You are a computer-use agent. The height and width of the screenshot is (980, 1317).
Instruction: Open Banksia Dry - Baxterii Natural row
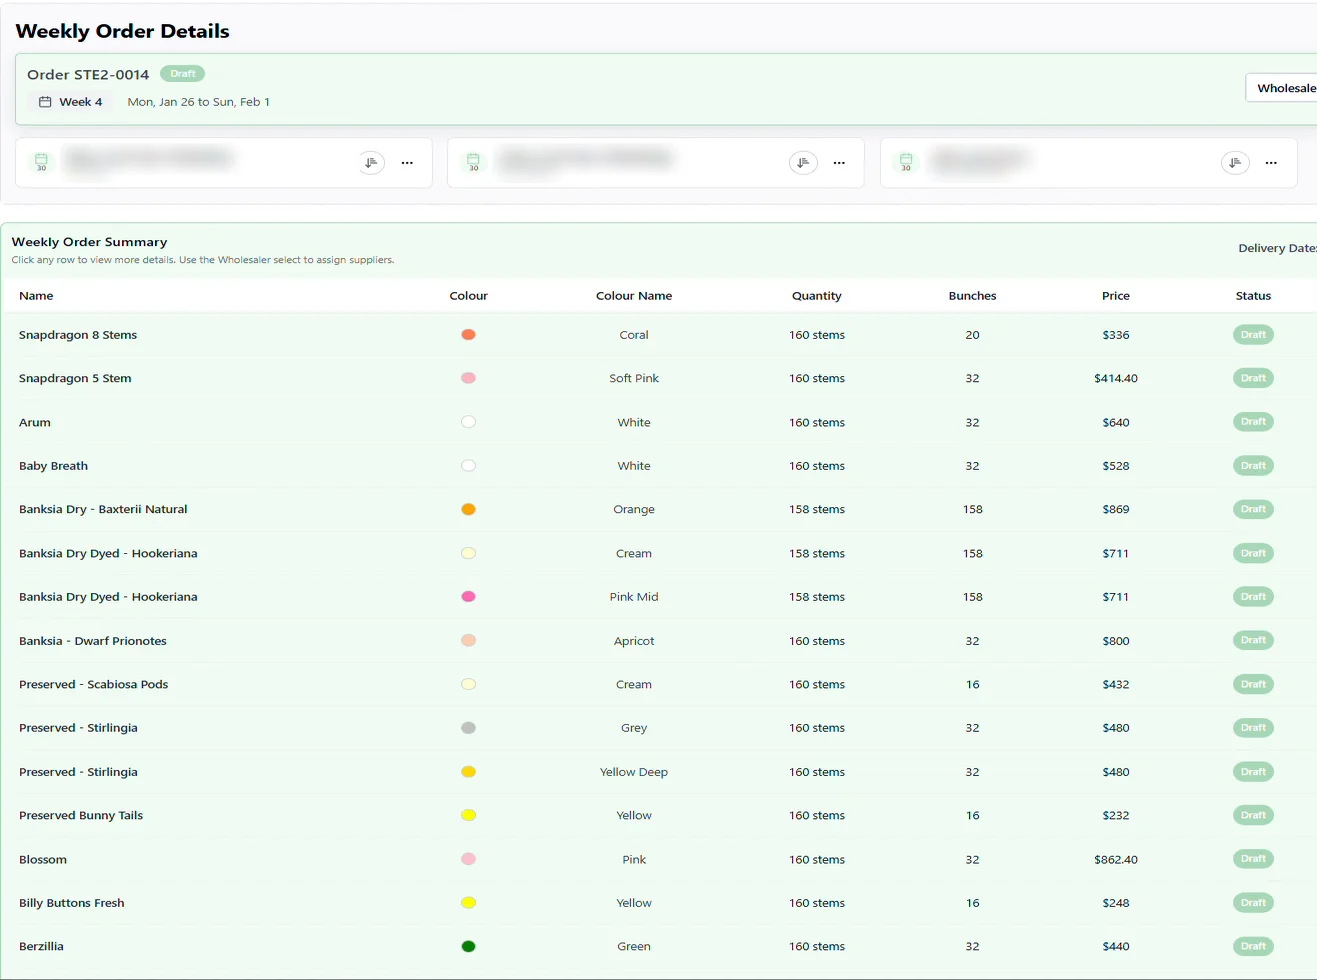(660, 509)
